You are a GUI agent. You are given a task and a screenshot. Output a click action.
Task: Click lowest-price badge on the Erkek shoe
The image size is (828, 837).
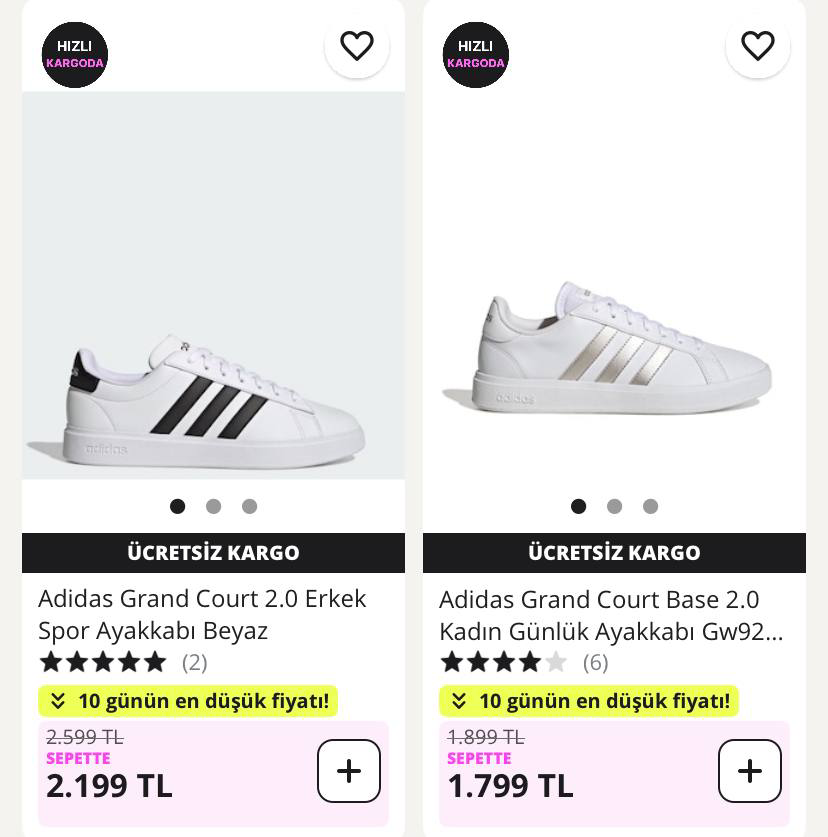tap(188, 701)
